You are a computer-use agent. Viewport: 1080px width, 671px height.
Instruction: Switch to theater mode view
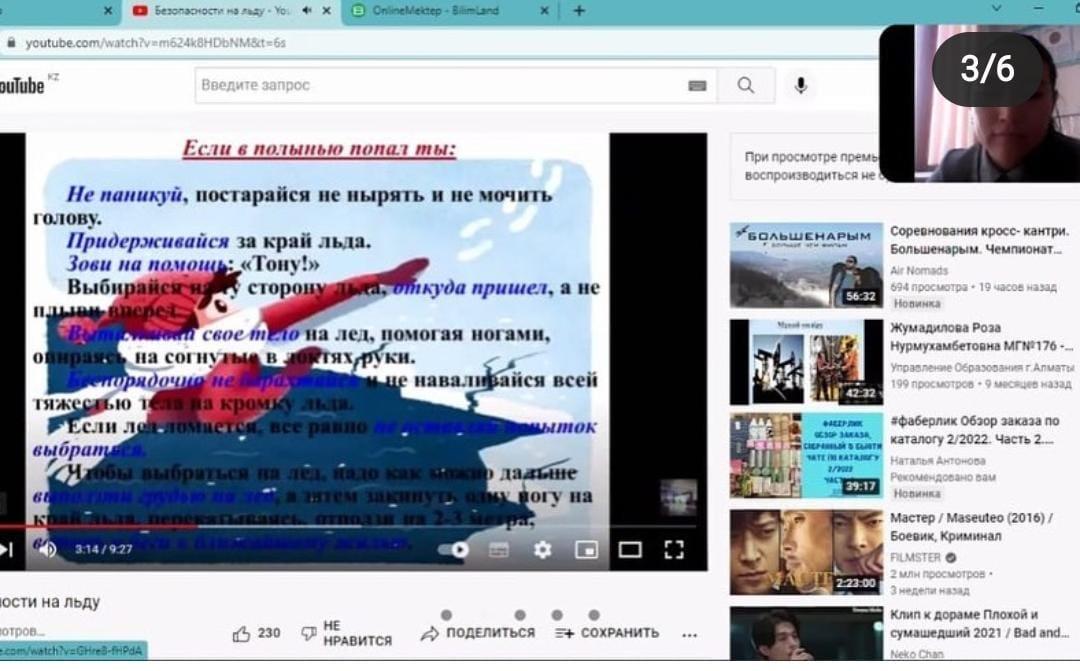630,549
